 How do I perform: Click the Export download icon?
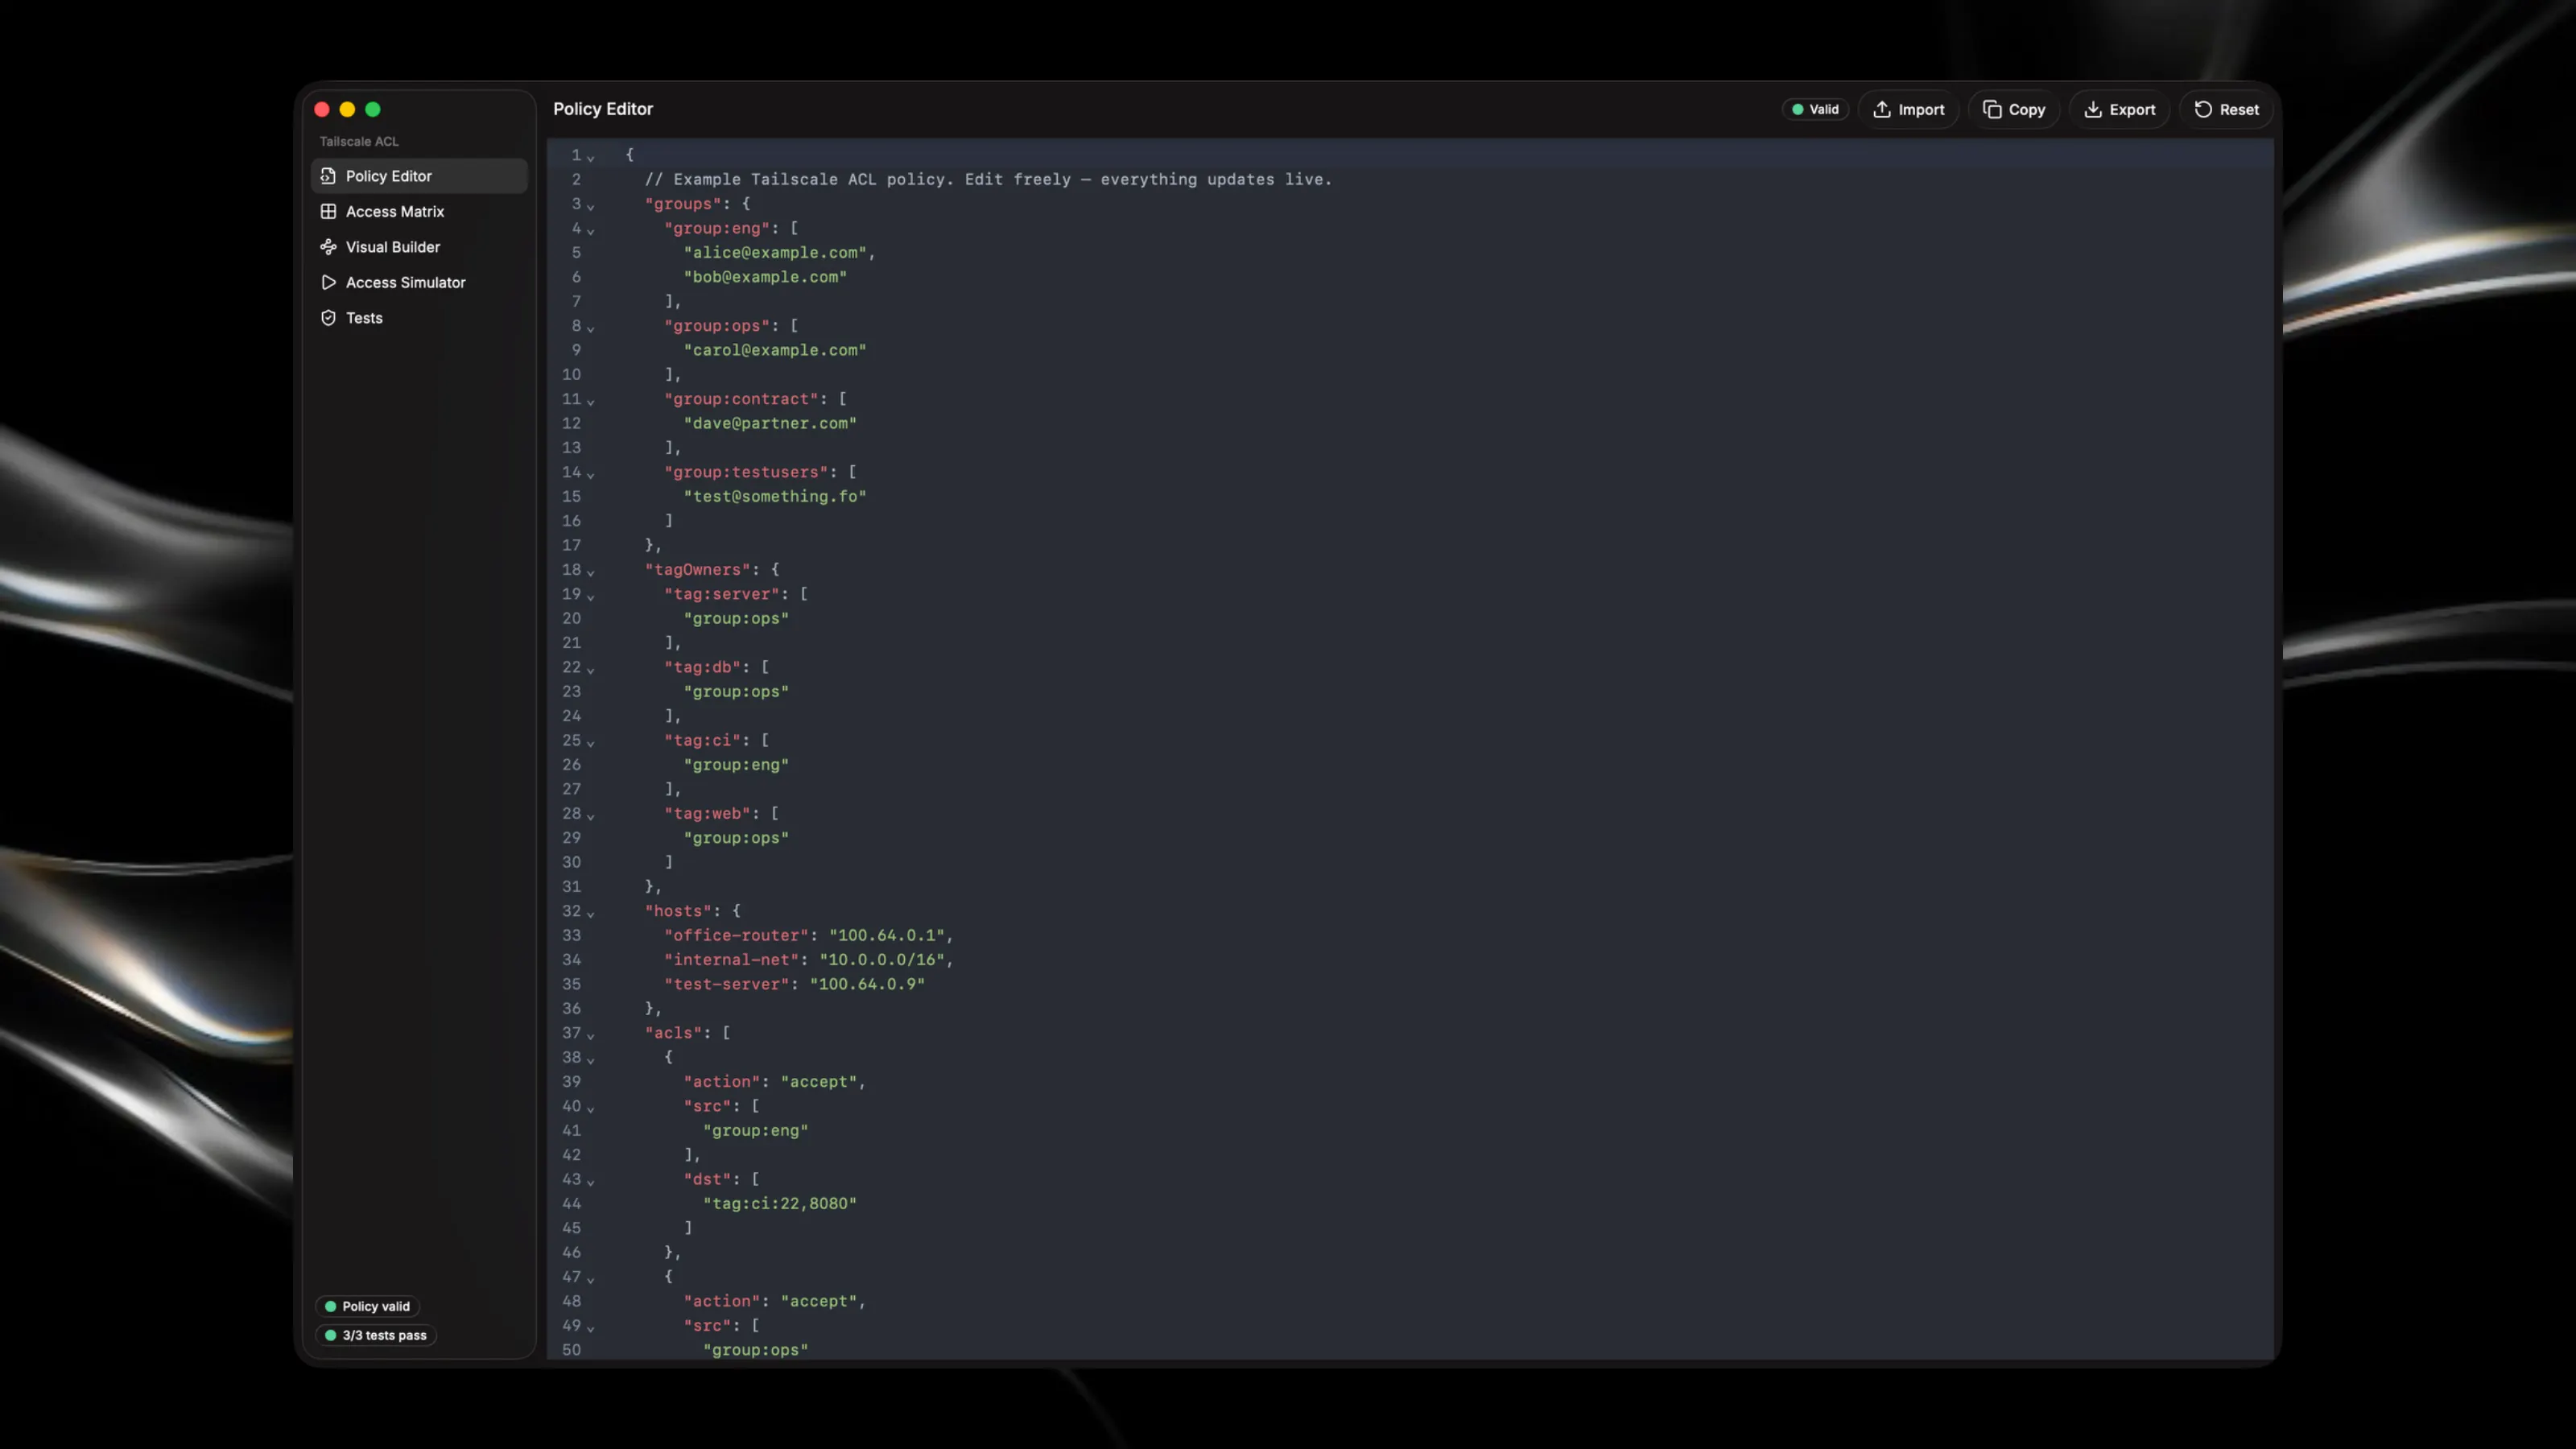(x=2093, y=109)
